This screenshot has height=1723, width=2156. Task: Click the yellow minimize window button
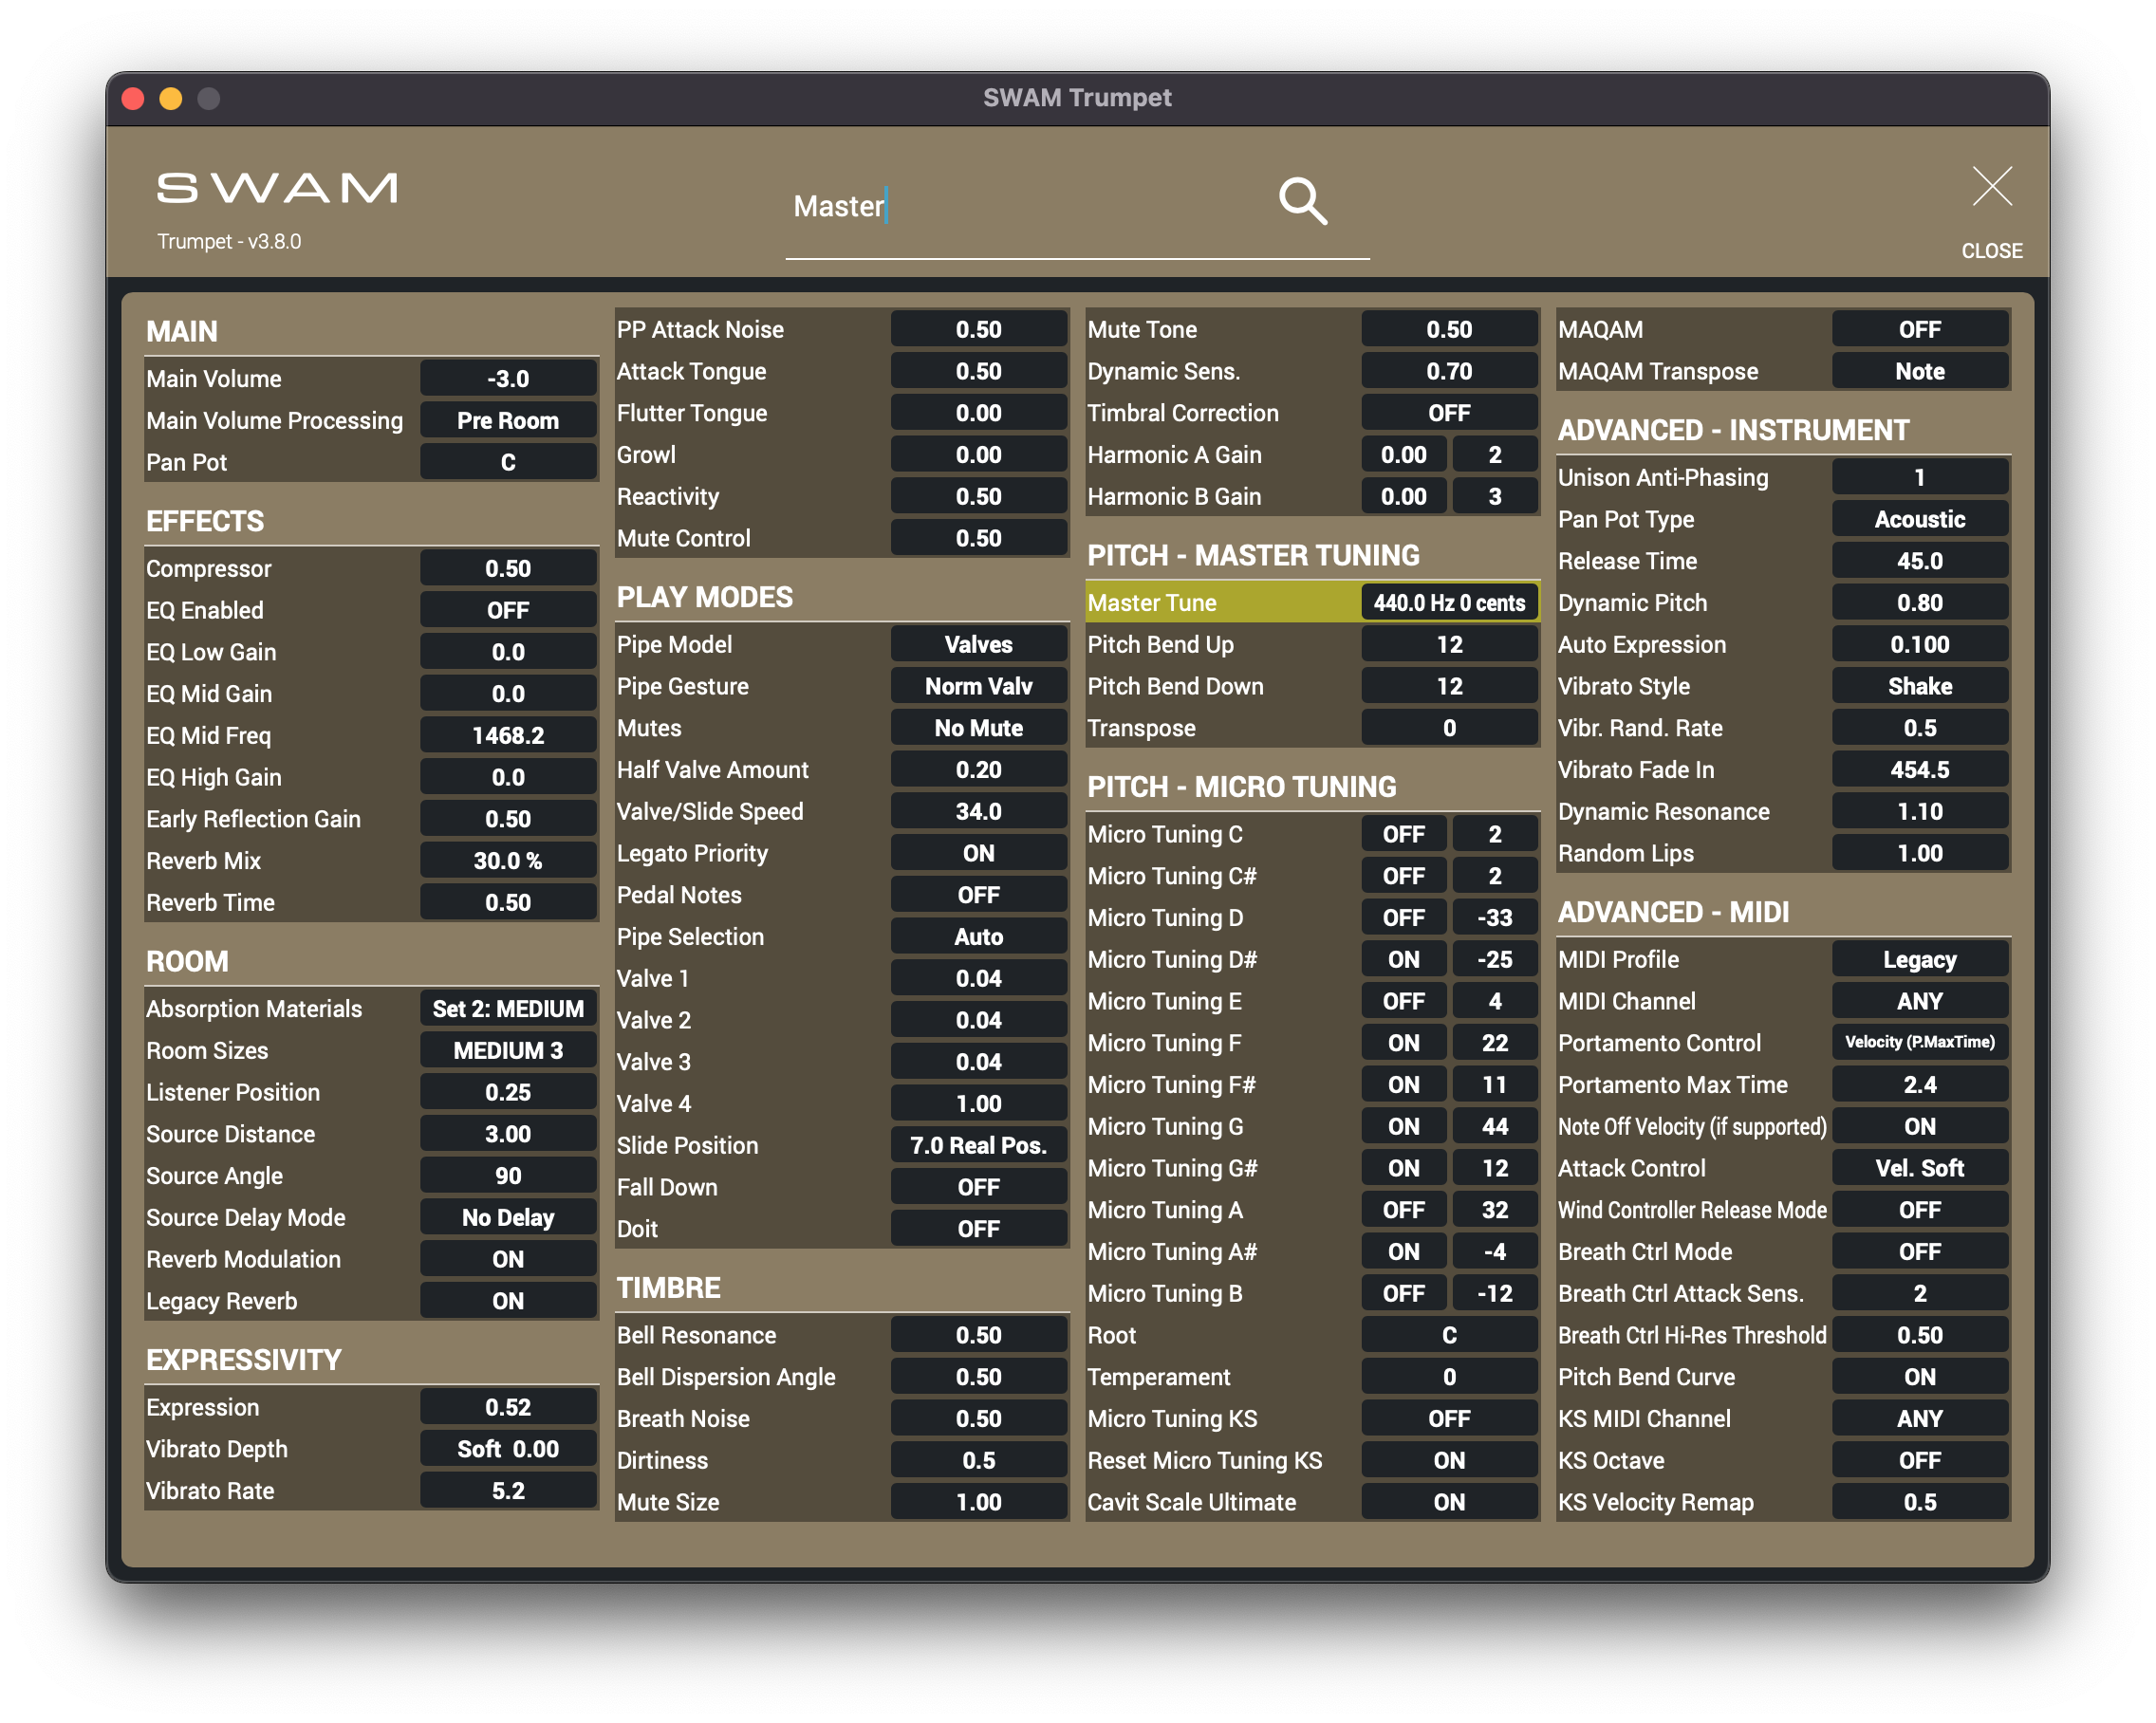click(x=171, y=98)
